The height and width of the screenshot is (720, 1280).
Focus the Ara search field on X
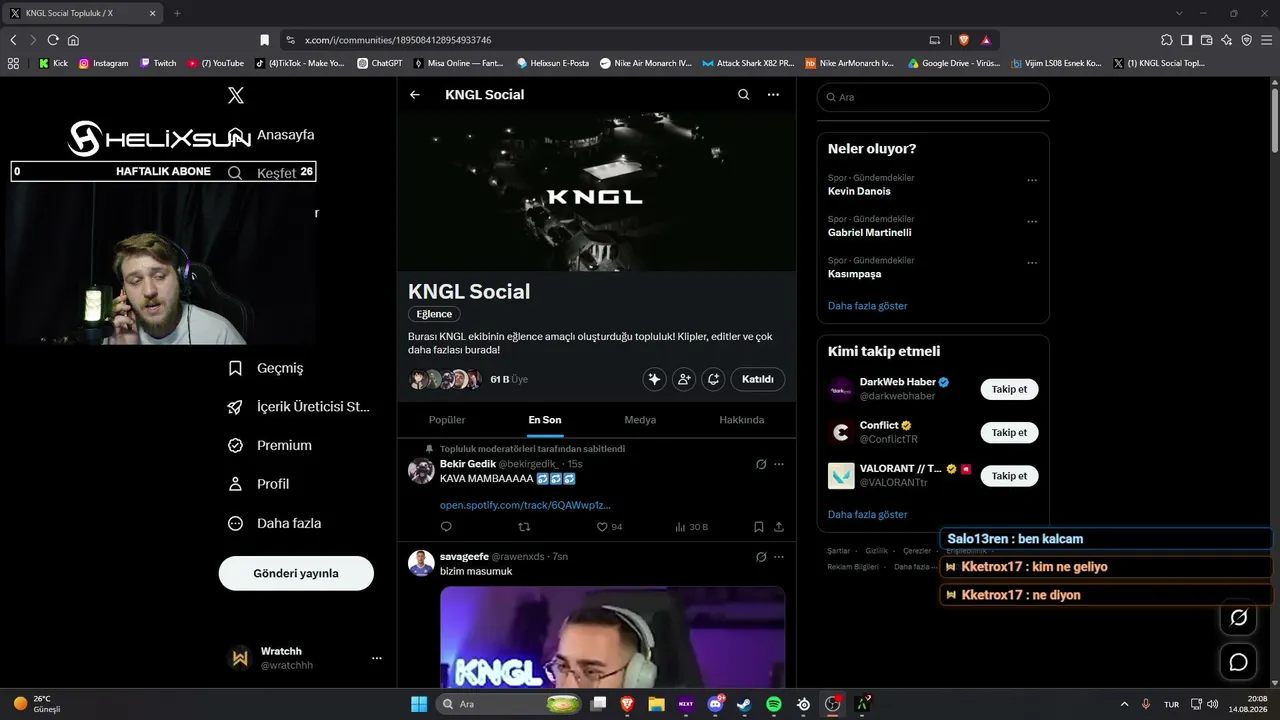click(x=933, y=97)
